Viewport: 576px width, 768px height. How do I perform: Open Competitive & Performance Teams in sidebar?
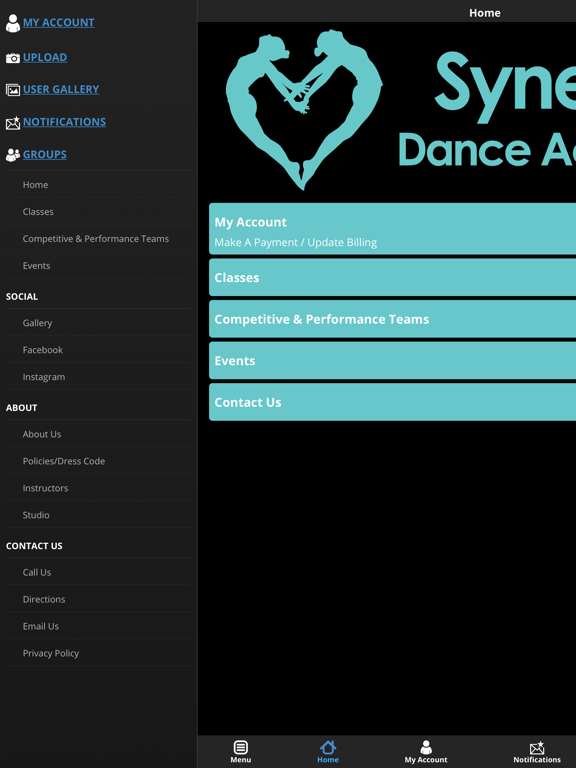(x=98, y=239)
